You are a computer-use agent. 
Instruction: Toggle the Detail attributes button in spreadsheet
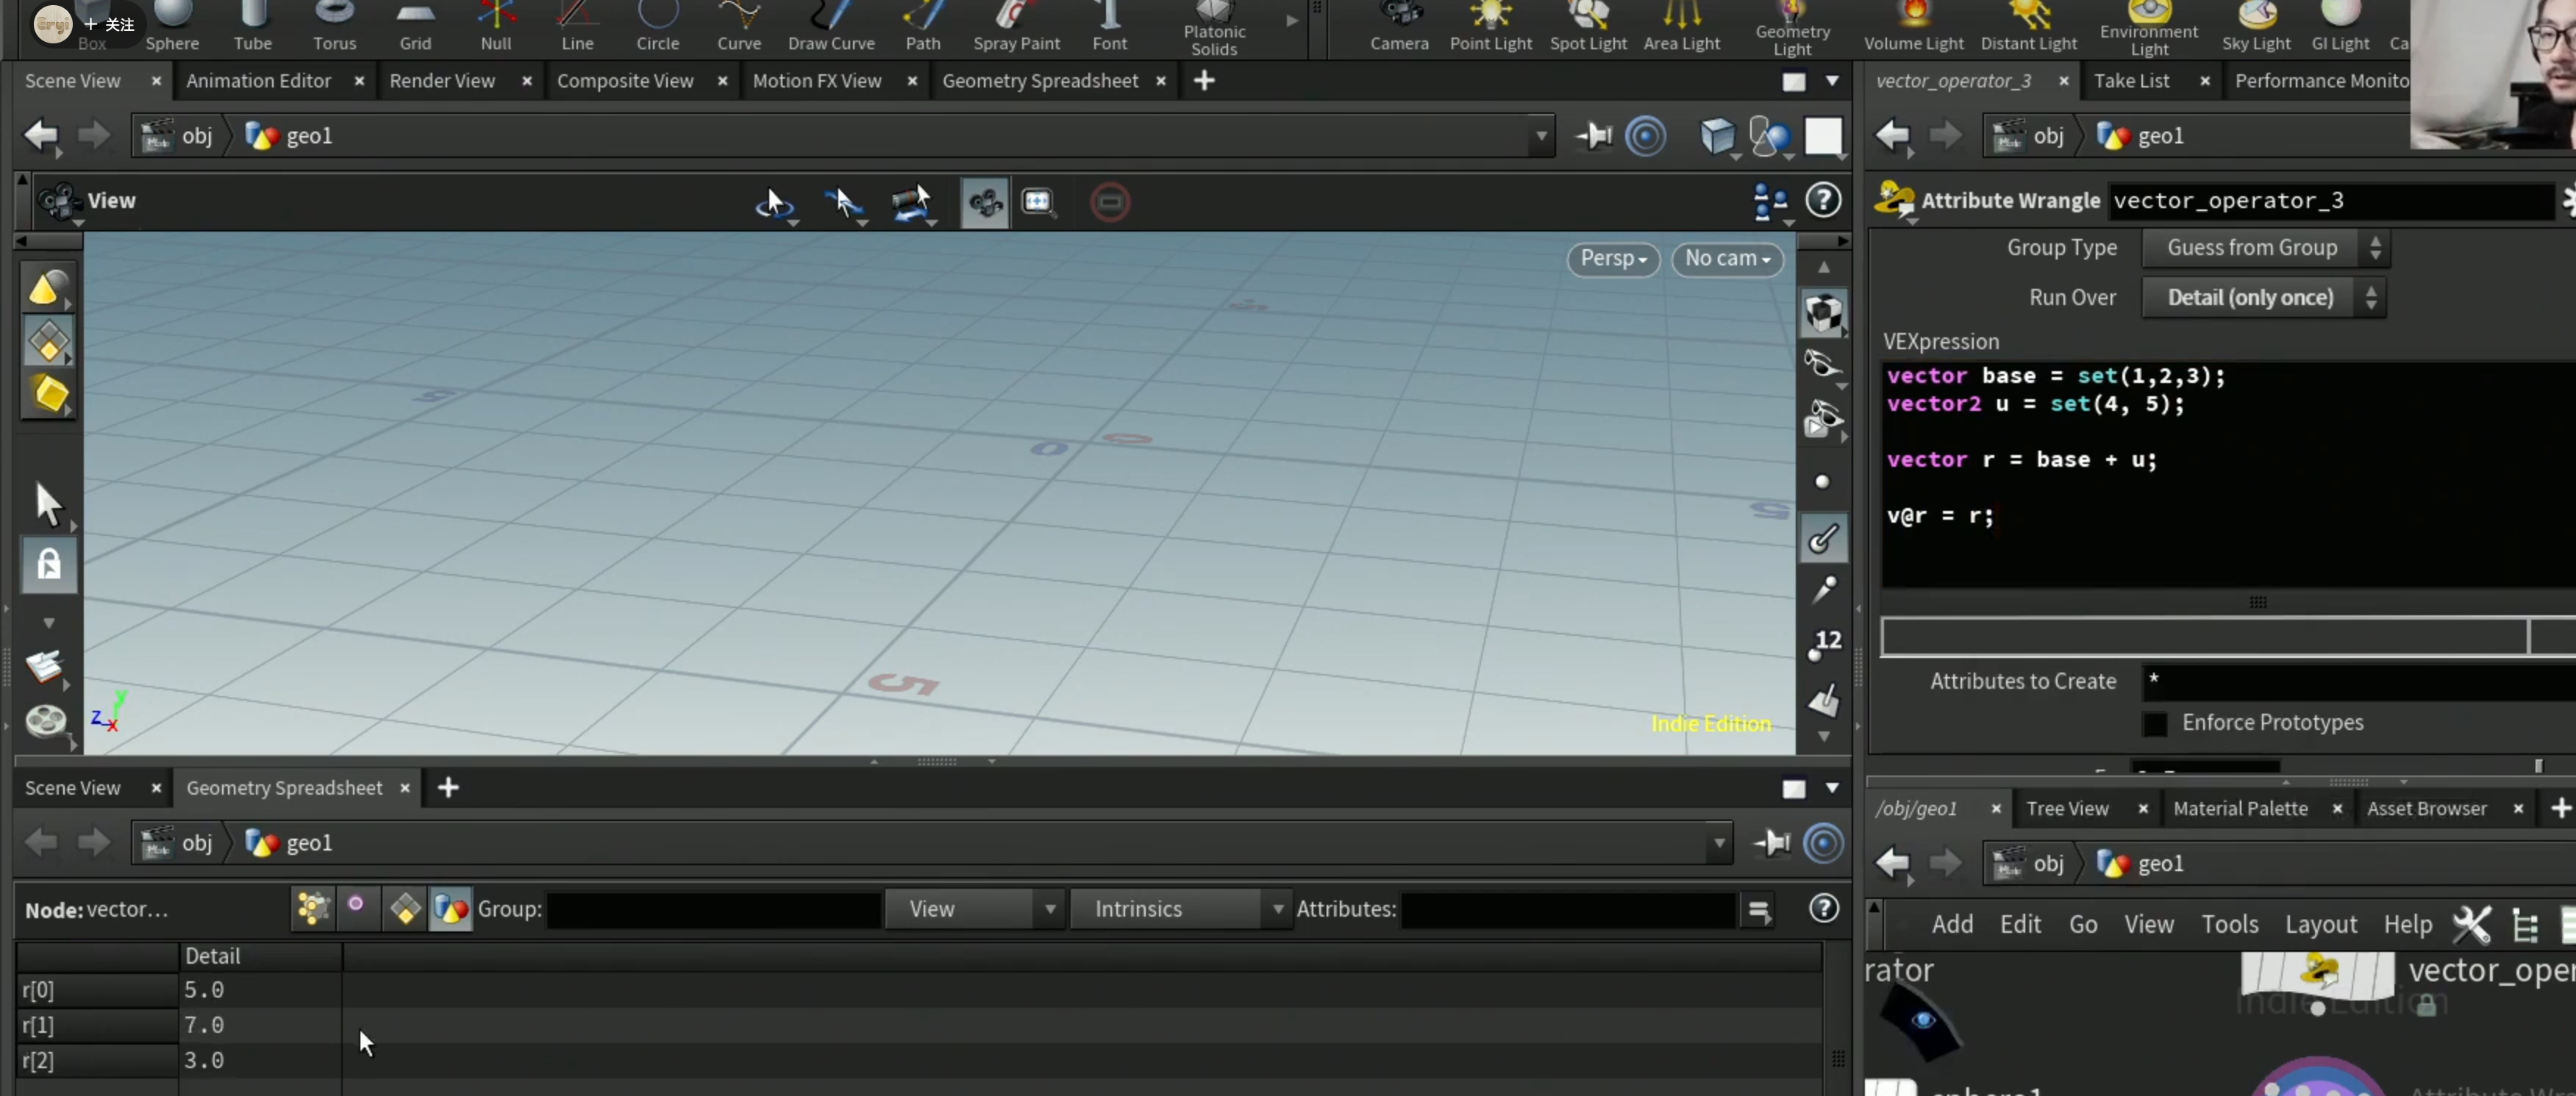click(450, 909)
